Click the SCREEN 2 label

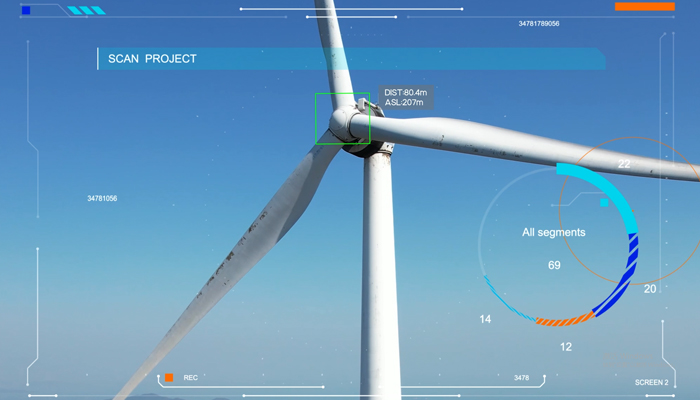651,382
